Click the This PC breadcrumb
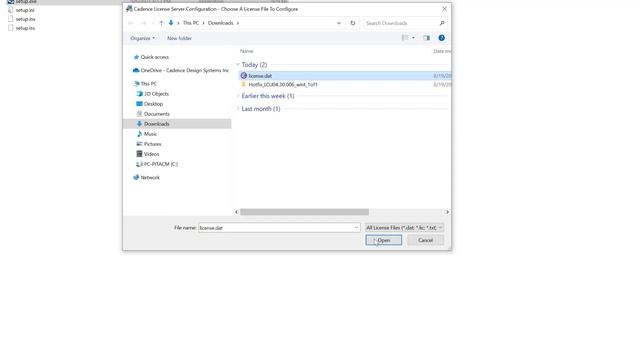 [191, 23]
